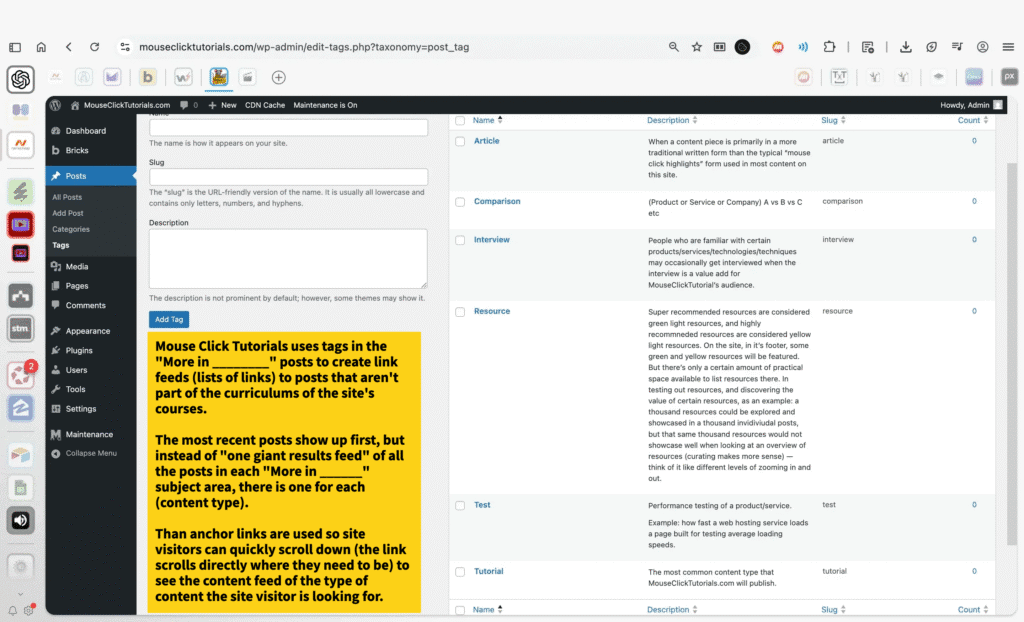
Task: Click into the Slug text field
Action: (288, 177)
